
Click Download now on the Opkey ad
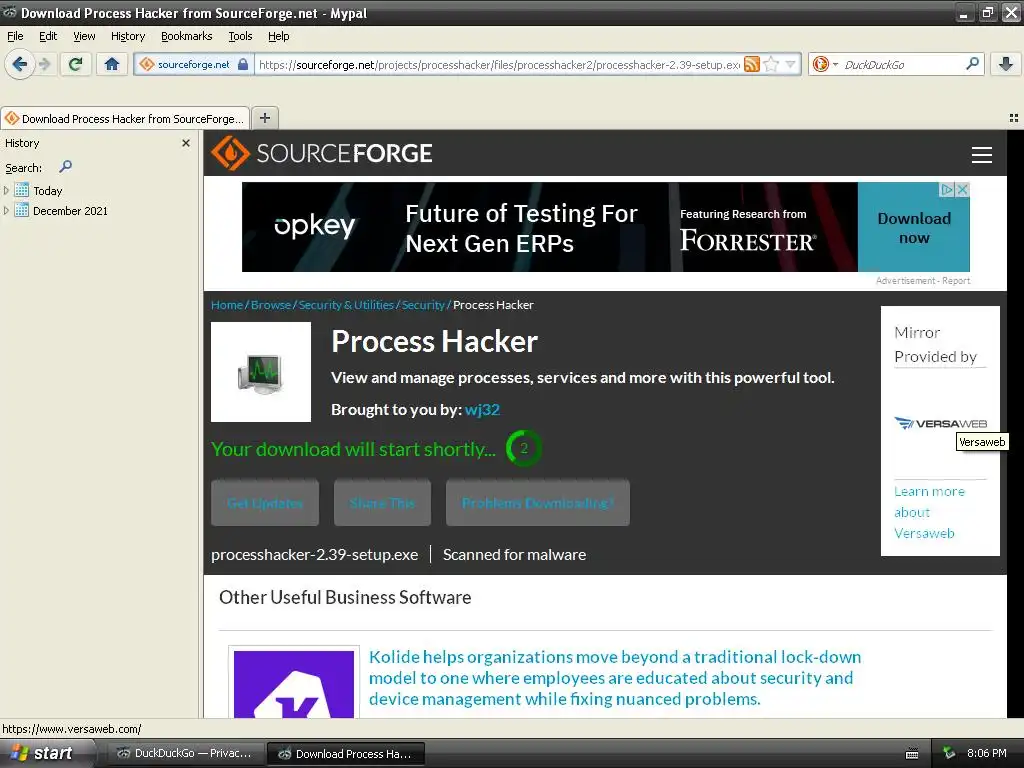(x=914, y=227)
